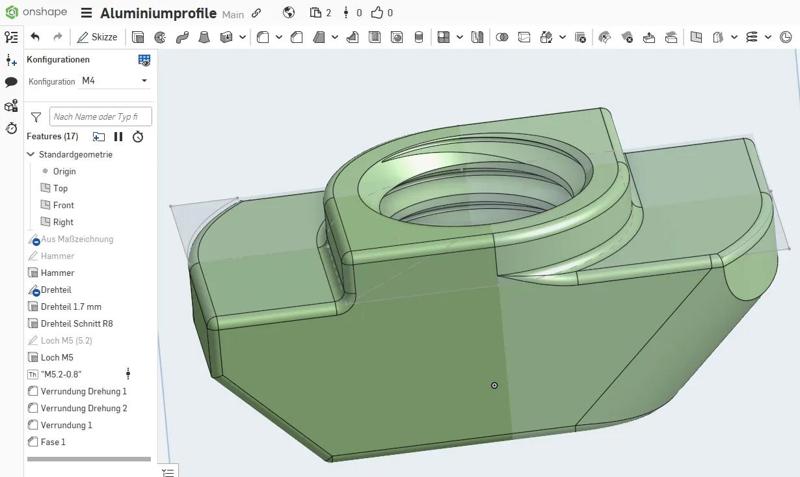This screenshot has height=477, width=800.
Task: Select the Rib tool
Action: (352, 37)
